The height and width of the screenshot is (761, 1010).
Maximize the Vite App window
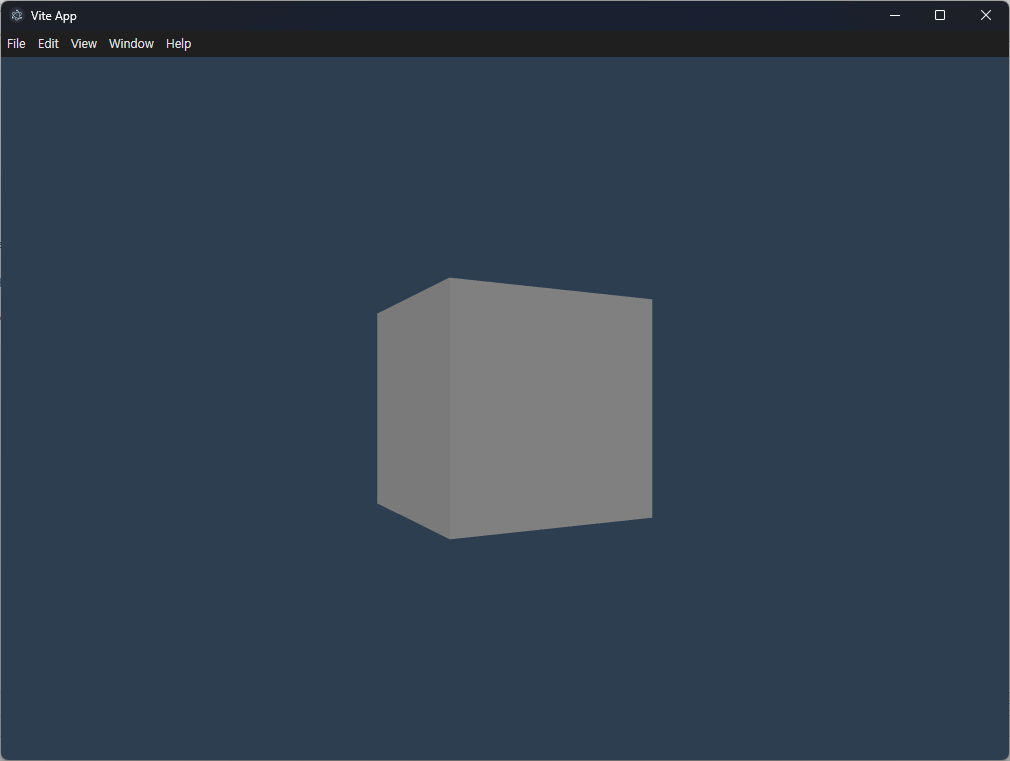point(940,15)
